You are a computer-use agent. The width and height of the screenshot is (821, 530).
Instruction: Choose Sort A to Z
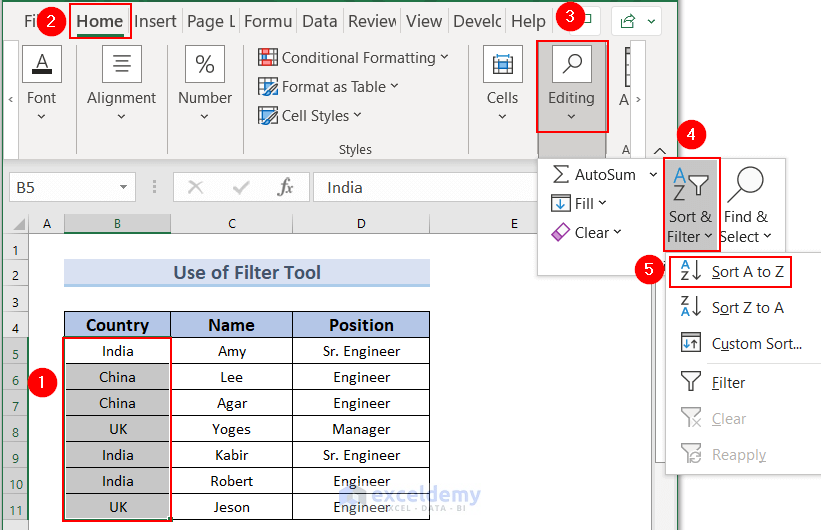pyautogui.click(x=746, y=271)
